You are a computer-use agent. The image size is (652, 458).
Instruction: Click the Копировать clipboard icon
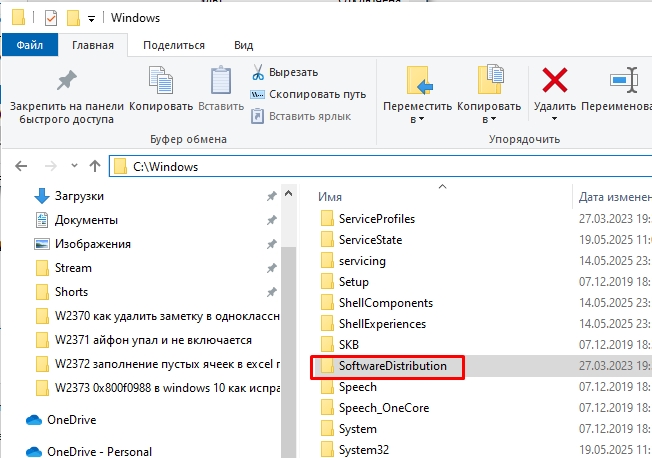(x=161, y=80)
